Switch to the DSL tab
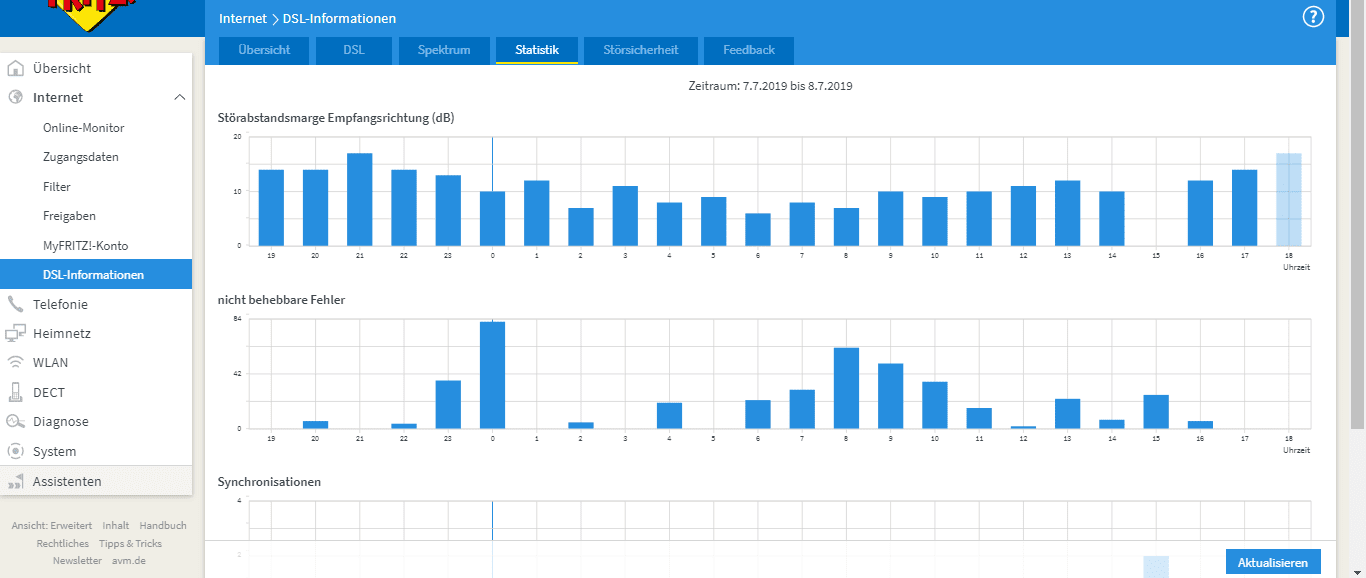Screen dimensions: 1366x578 coord(354,50)
